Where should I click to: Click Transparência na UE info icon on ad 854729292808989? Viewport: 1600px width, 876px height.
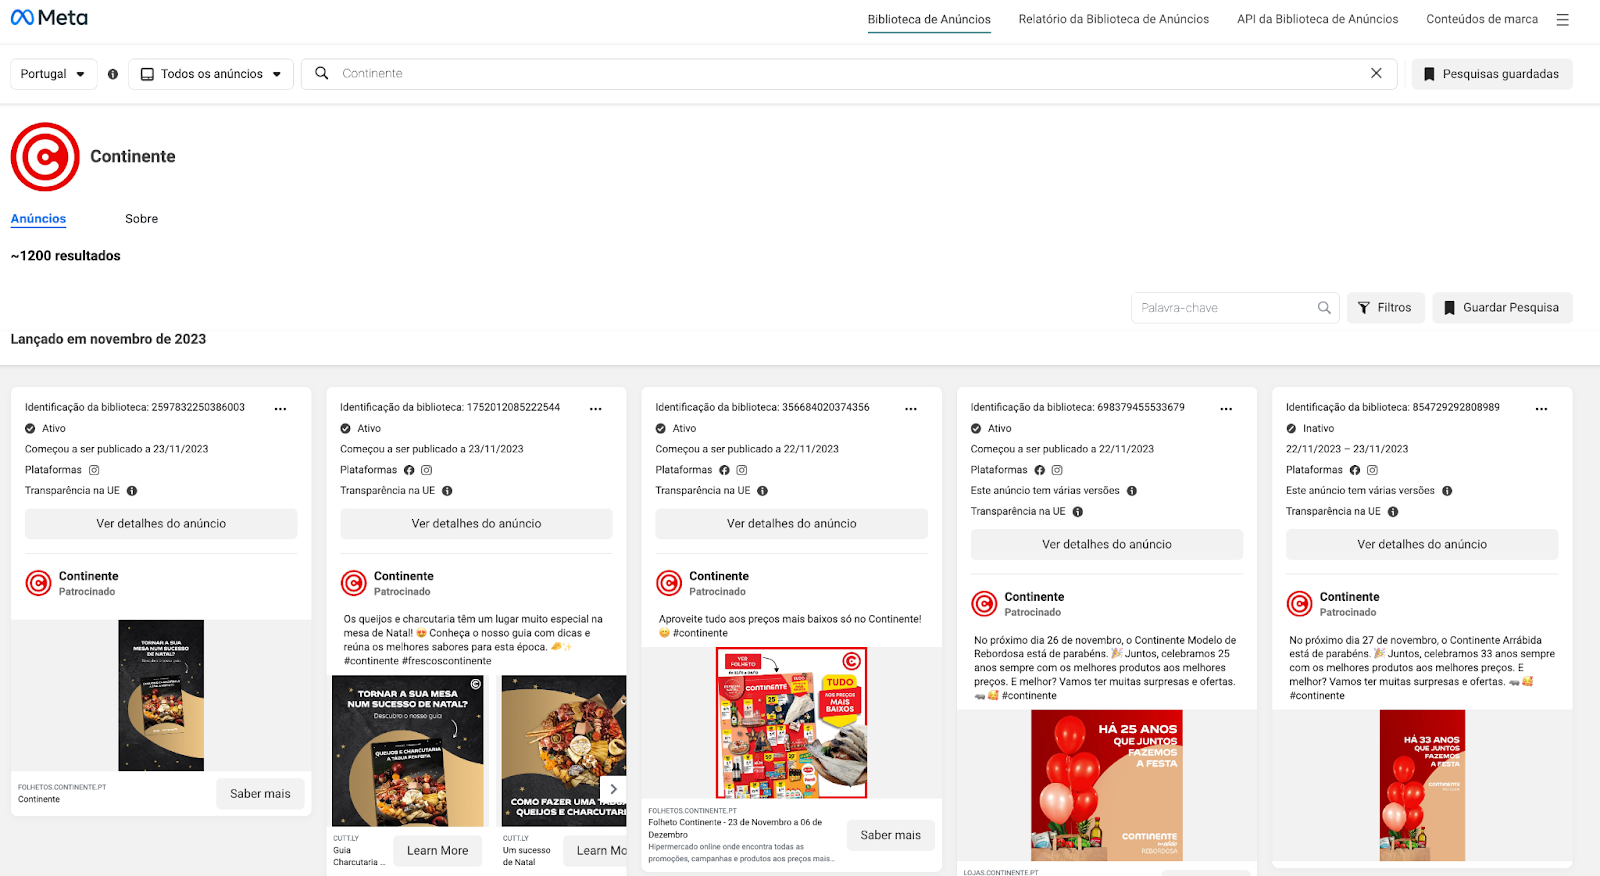tap(1393, 512)
